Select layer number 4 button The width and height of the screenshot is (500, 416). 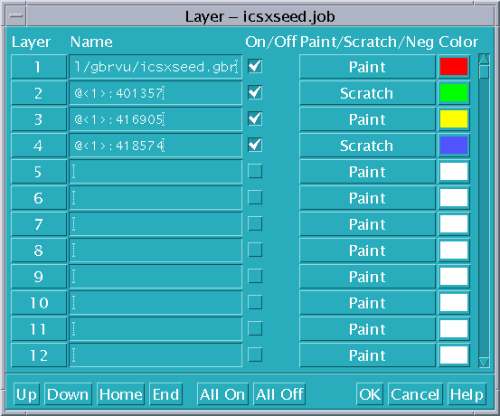tap(39, 145)
